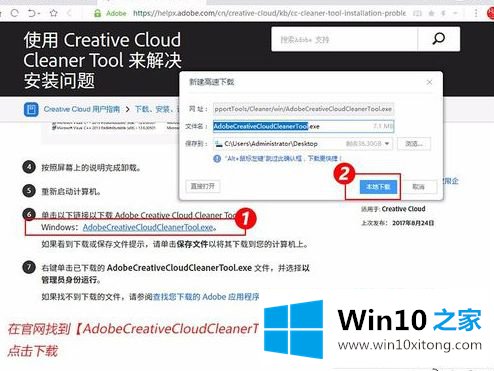Click the small star icon right of the address bar
Screen dimensions: 494x371
point(431,13)
